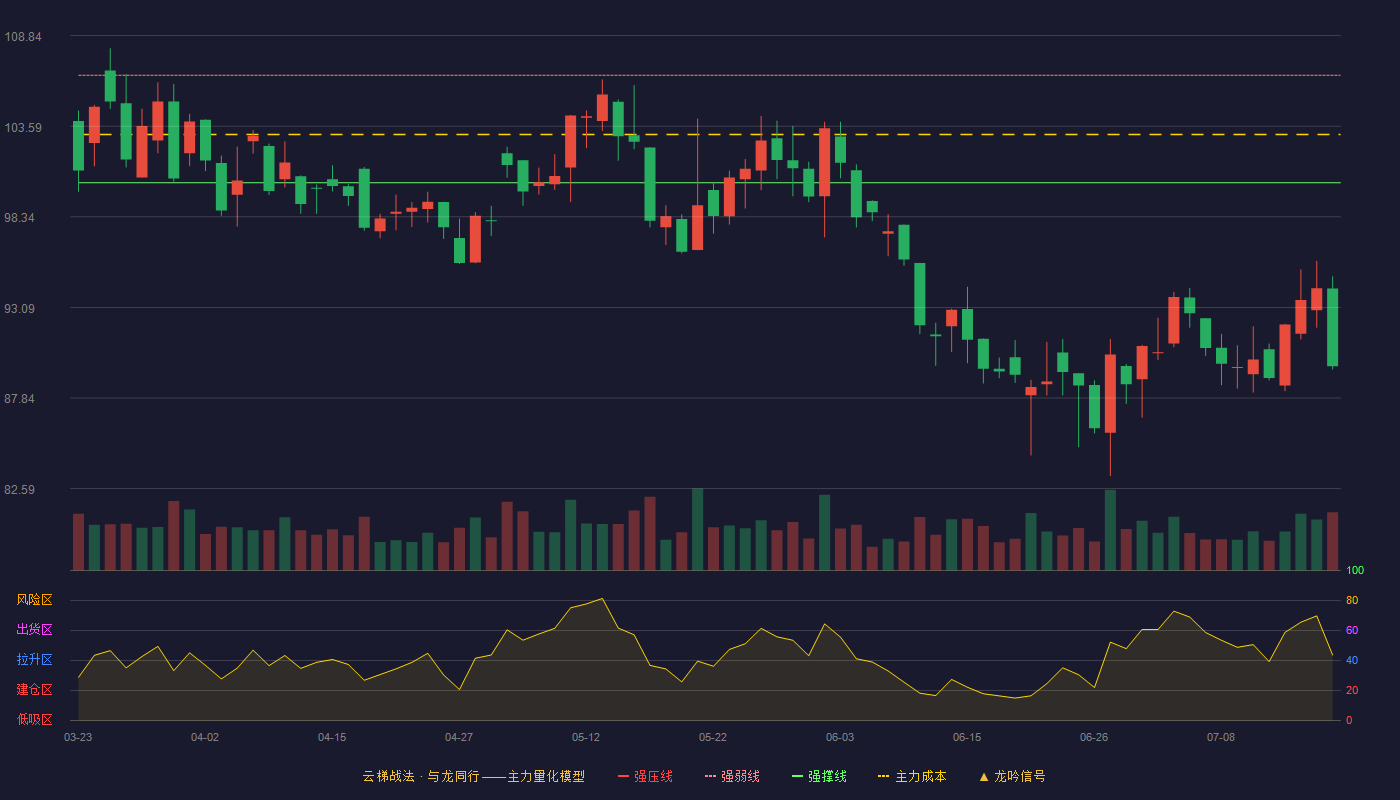
Task: Click the 06-15 date label
Action: click(967, 737)
